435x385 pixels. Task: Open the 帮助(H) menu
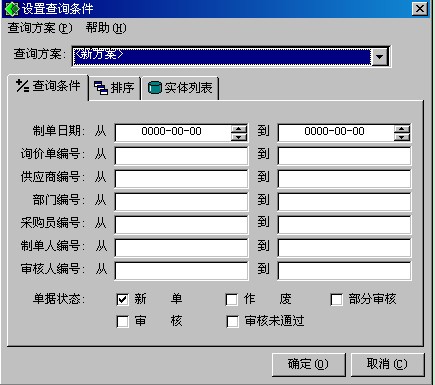click(x=106, y=28)
